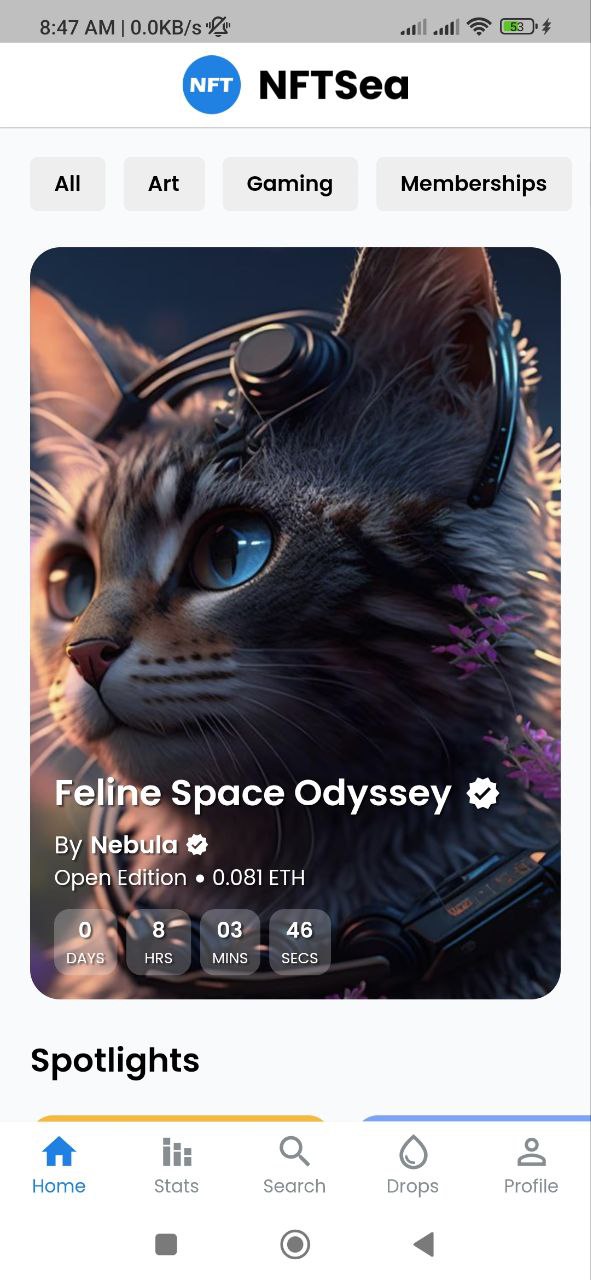Open creator Nebula's profile link

pos(134,845)
